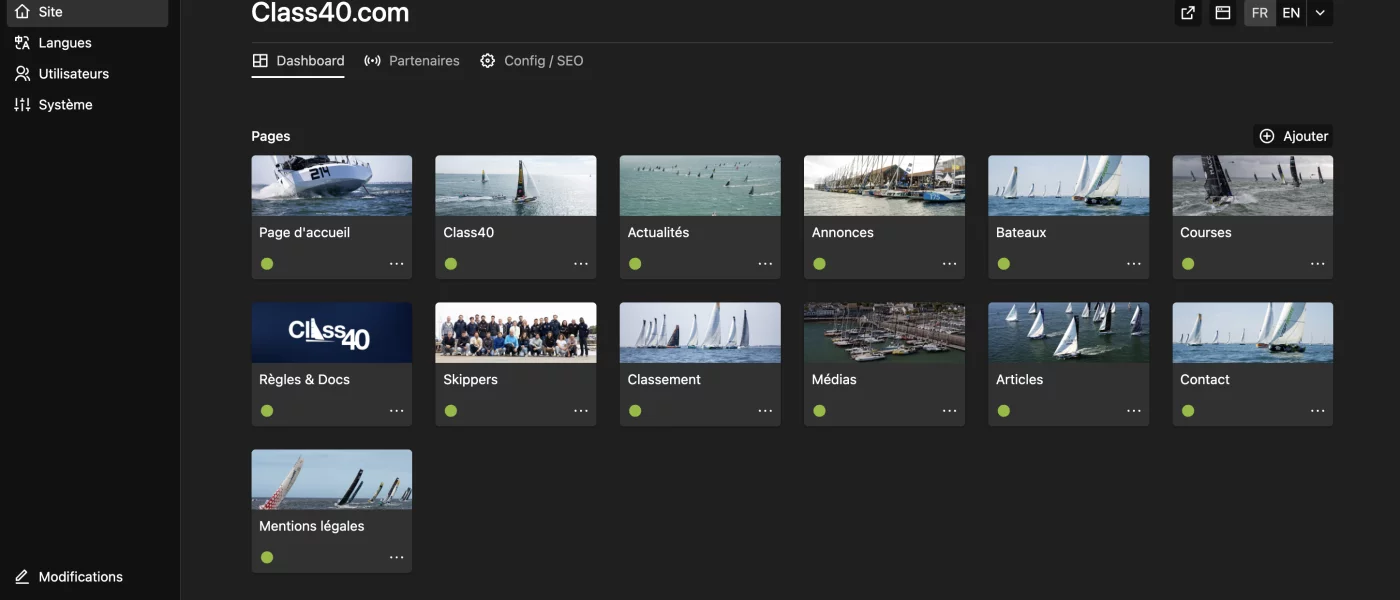Viewport: 1400px width, 600px height.
Task: Open options menu for Mentions légales
Action: click(397, 558)
